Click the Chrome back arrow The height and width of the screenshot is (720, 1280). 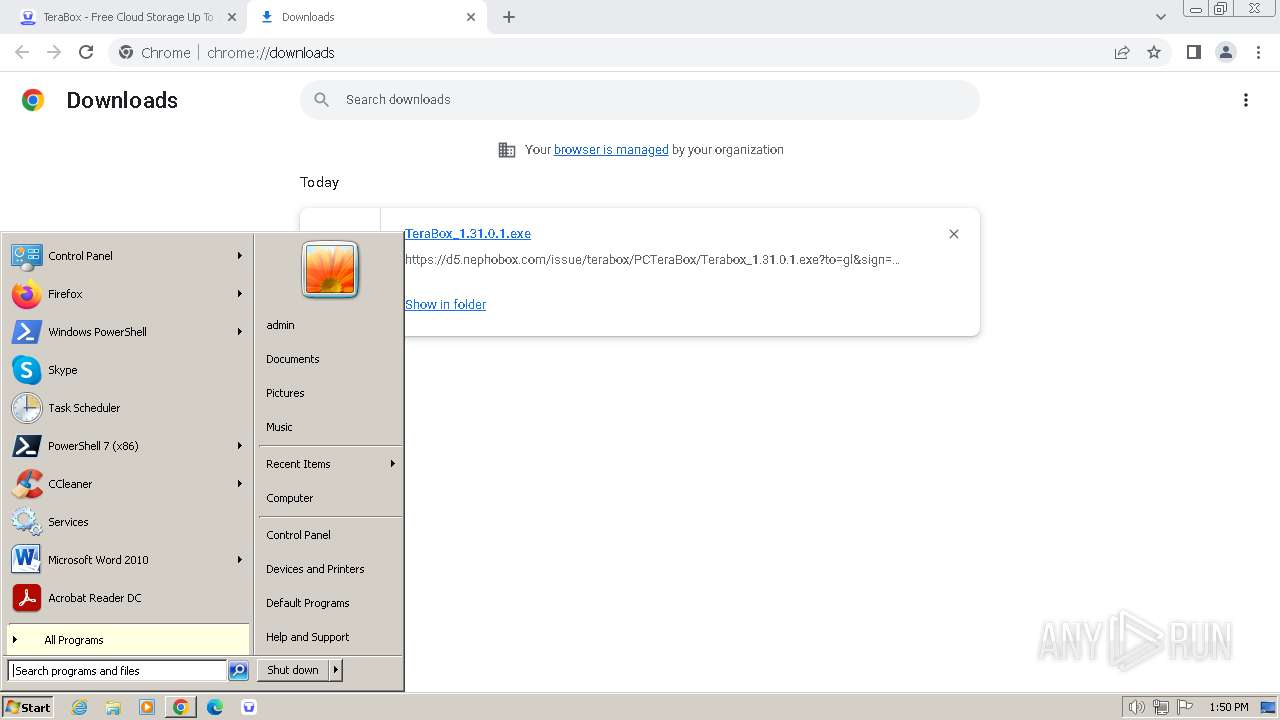coord(22,52)
